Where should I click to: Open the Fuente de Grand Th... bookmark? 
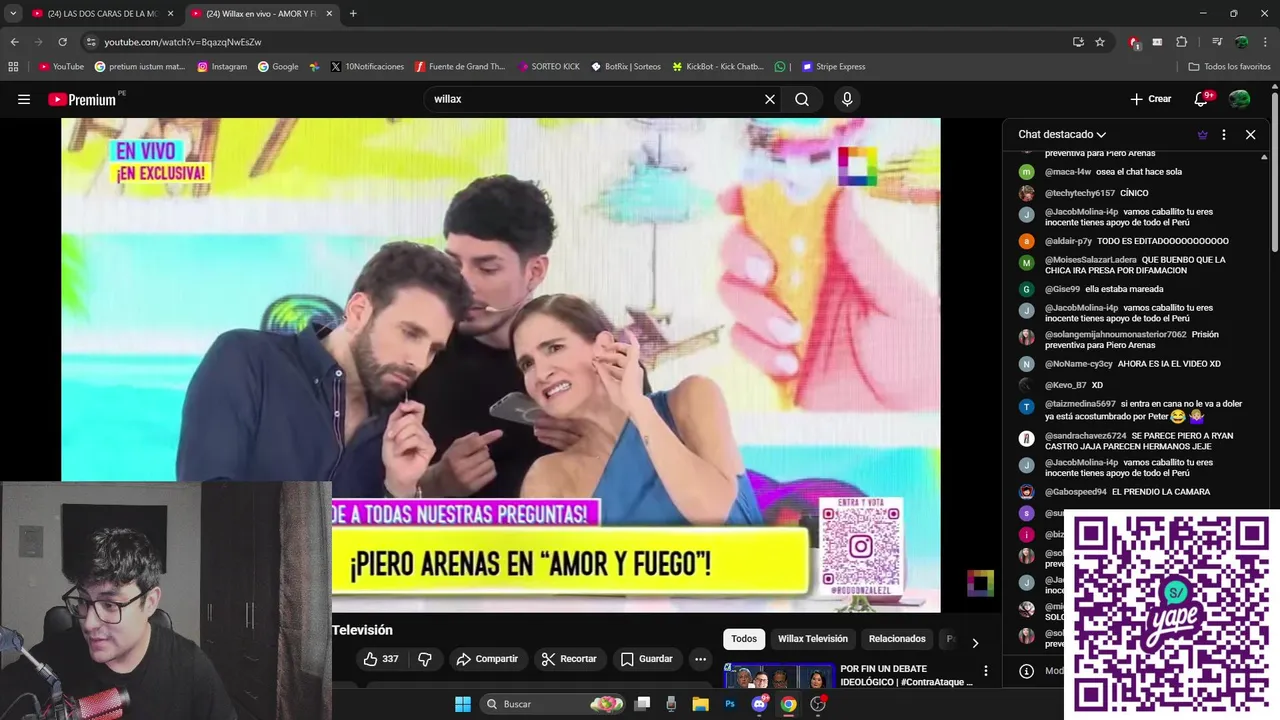click(x=460, y=66)
